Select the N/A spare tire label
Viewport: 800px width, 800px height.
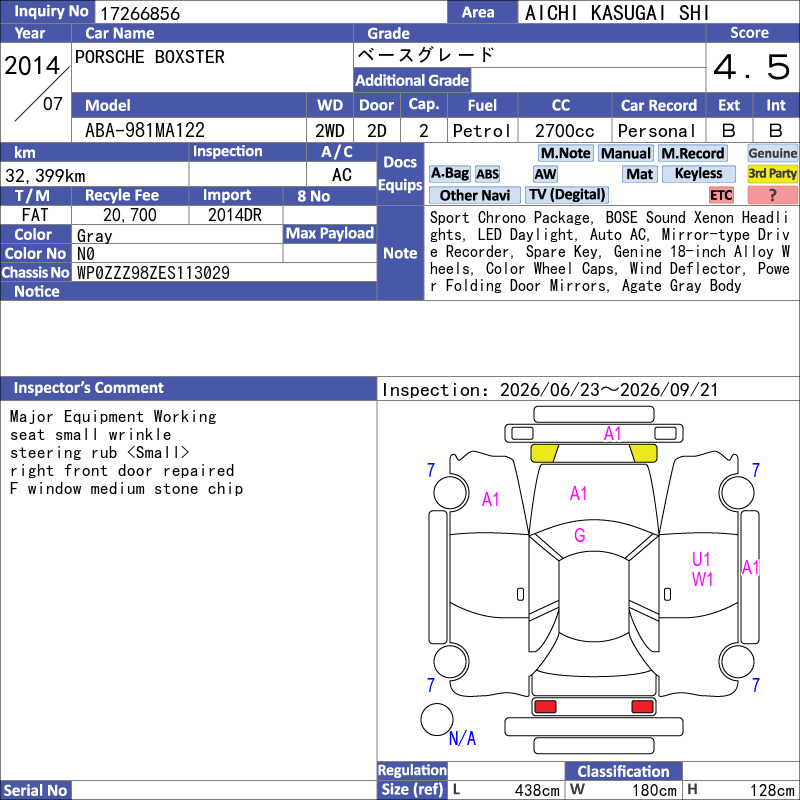462,738
